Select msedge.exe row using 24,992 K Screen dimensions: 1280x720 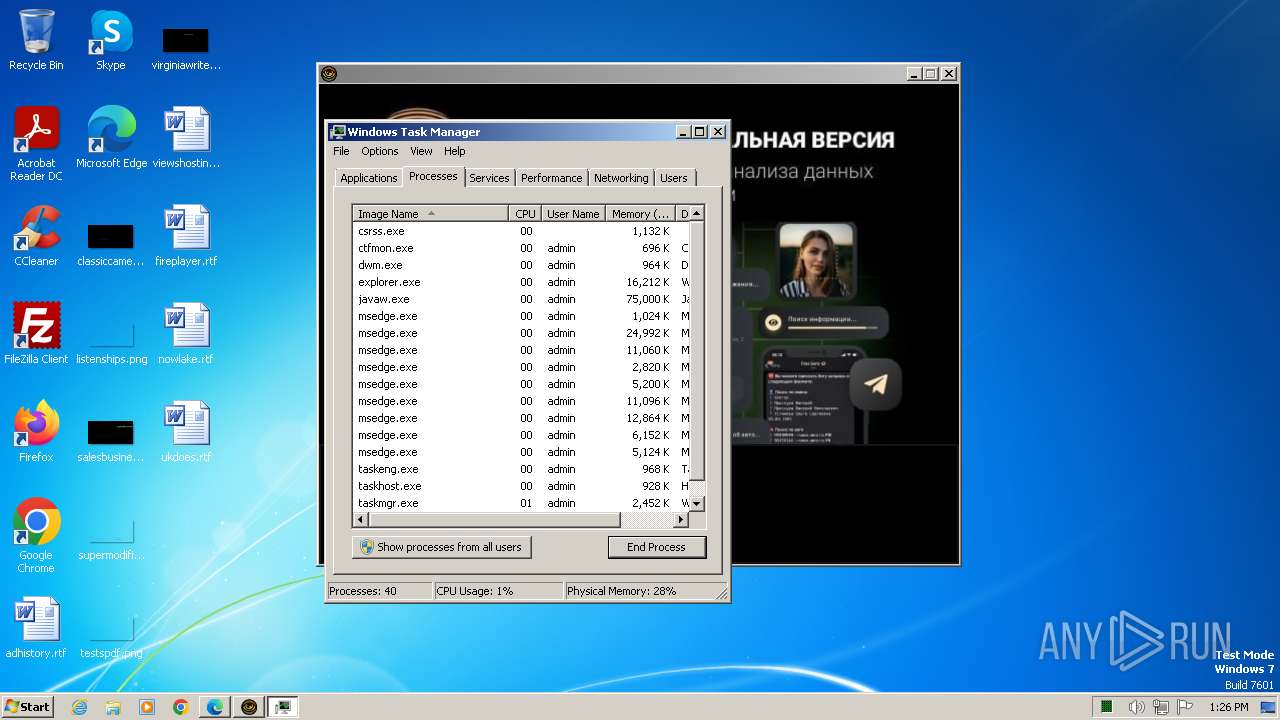pos(521,333)
